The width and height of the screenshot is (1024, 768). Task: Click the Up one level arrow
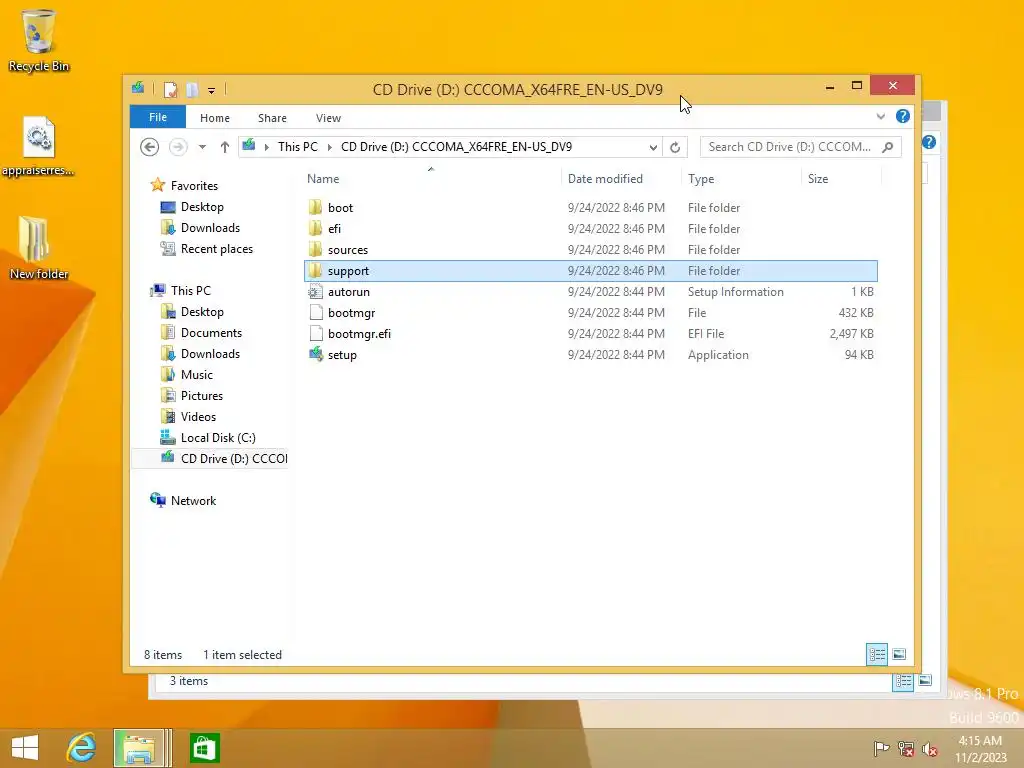pyautogui.click(x=225, y=147)
